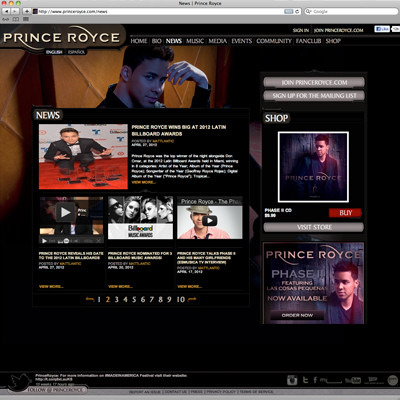Open Latin Billboard Awards red carpet photo
The image size is (400, 400).
coord(83,157)
